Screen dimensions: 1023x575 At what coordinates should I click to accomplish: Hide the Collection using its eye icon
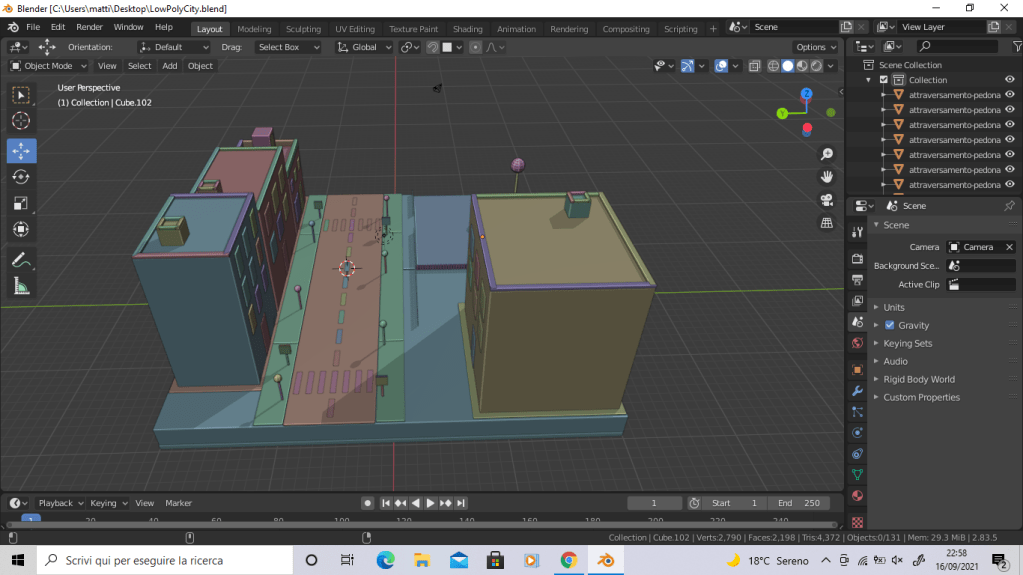(x=1010, y=80)
